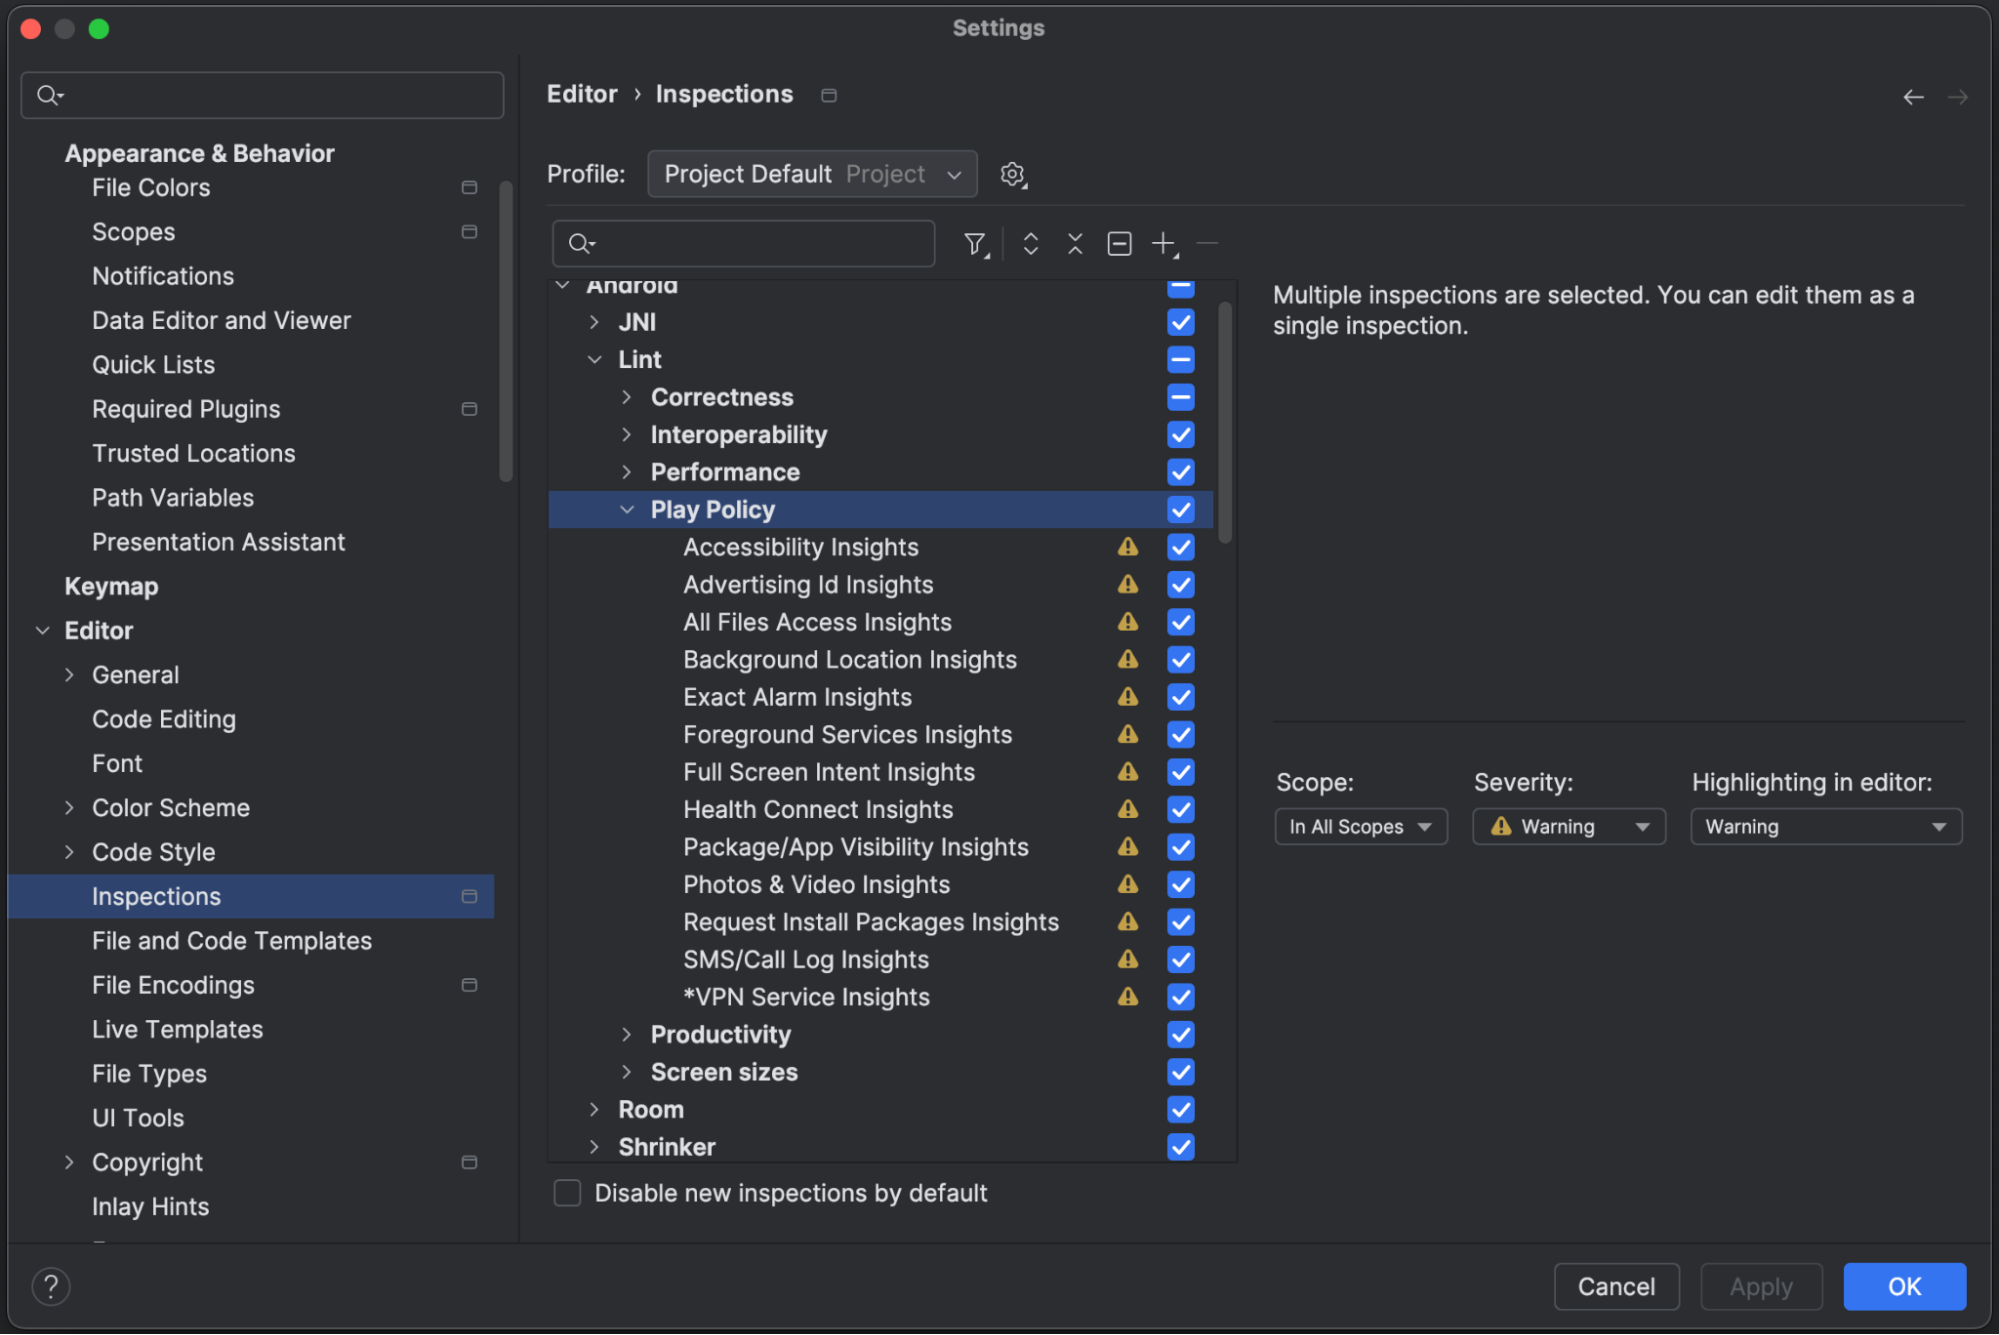Click the add inspection plus icon

tap(1164, 244)
